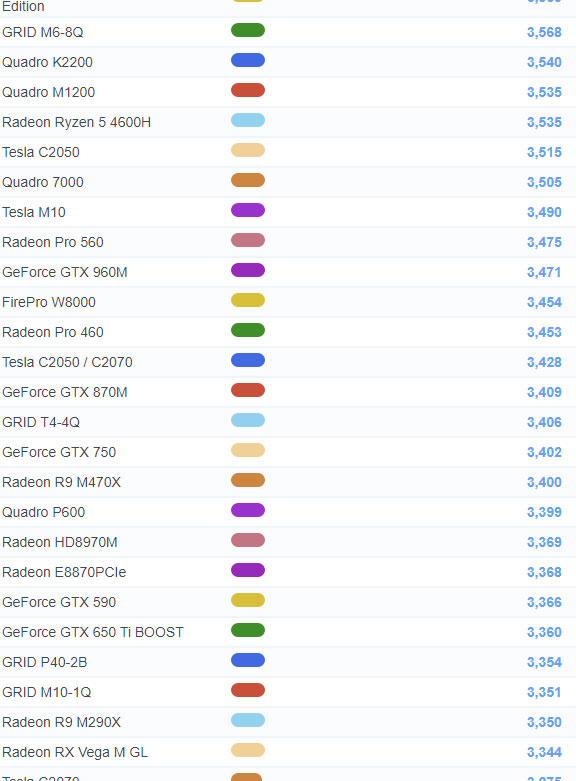Image resolution: width=576 pixels, height=781 pixels.
Task: Click the score 3,490 for Tesla M10
Action: pos(544,212)
